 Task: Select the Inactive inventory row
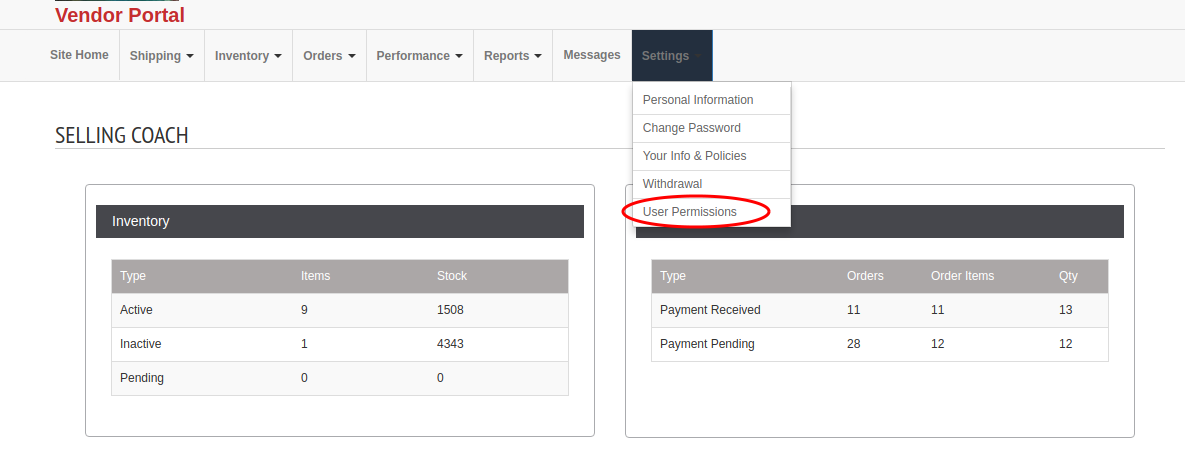(x=340, y=344)
